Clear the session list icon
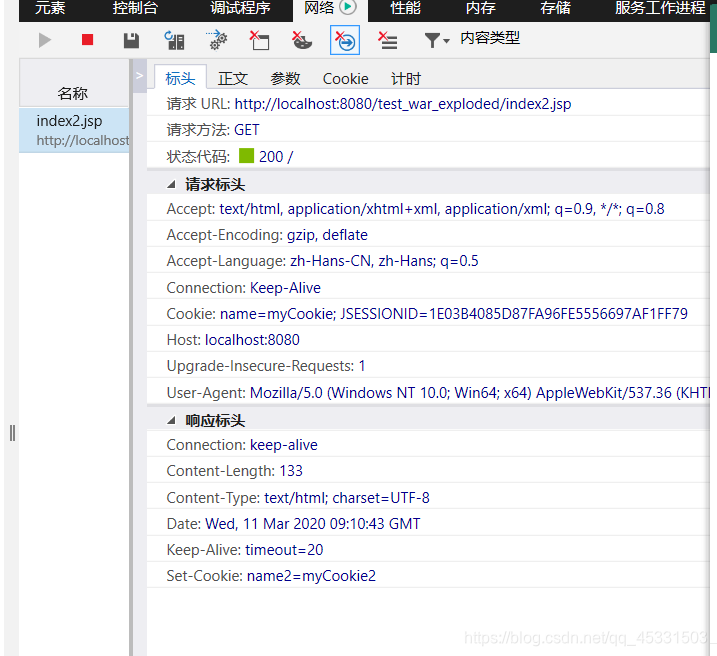 coord(388,40)
